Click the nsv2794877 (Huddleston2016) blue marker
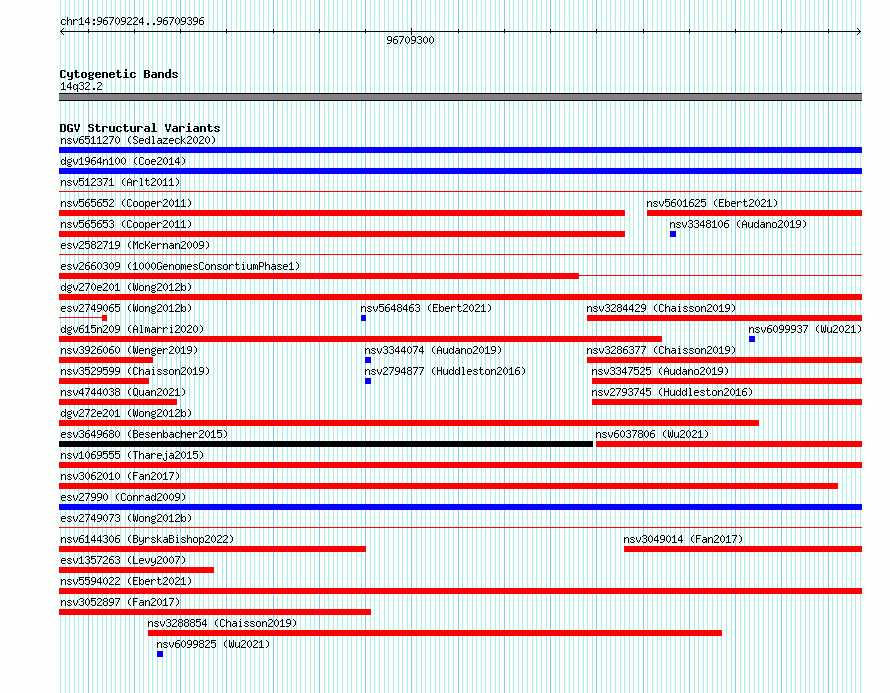 [x=368, y=381]
